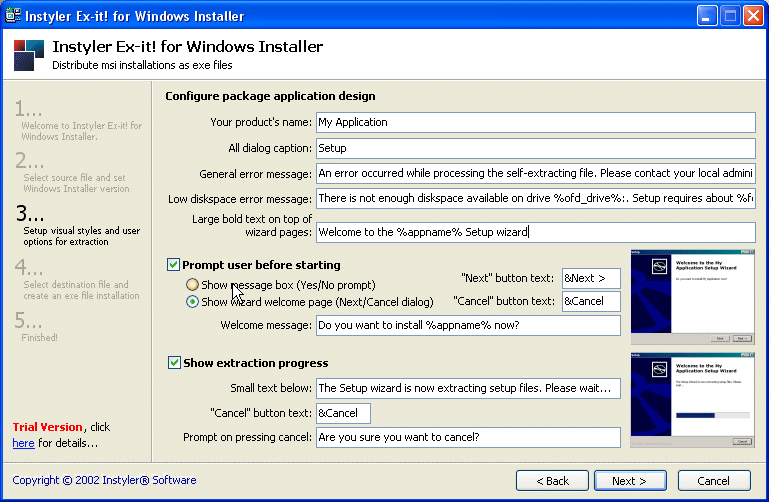The image size is (769, 502).
Task: Click the "Next" button text field
Action: pyautogui.click(x=590, y=278)
